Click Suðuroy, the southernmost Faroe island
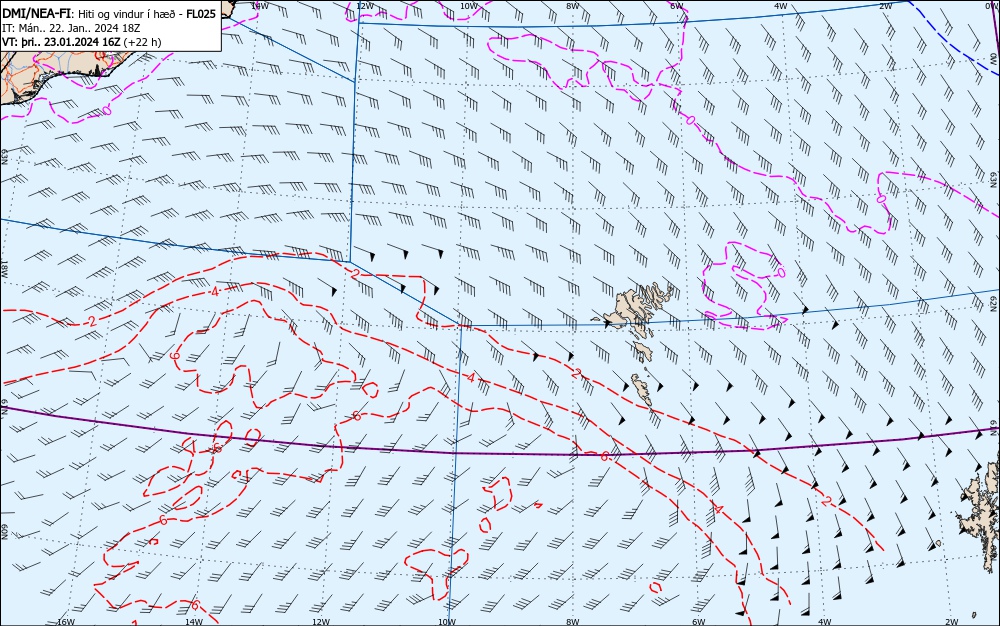Viewport: 1000px width, 626px height. tap(642, 389)
